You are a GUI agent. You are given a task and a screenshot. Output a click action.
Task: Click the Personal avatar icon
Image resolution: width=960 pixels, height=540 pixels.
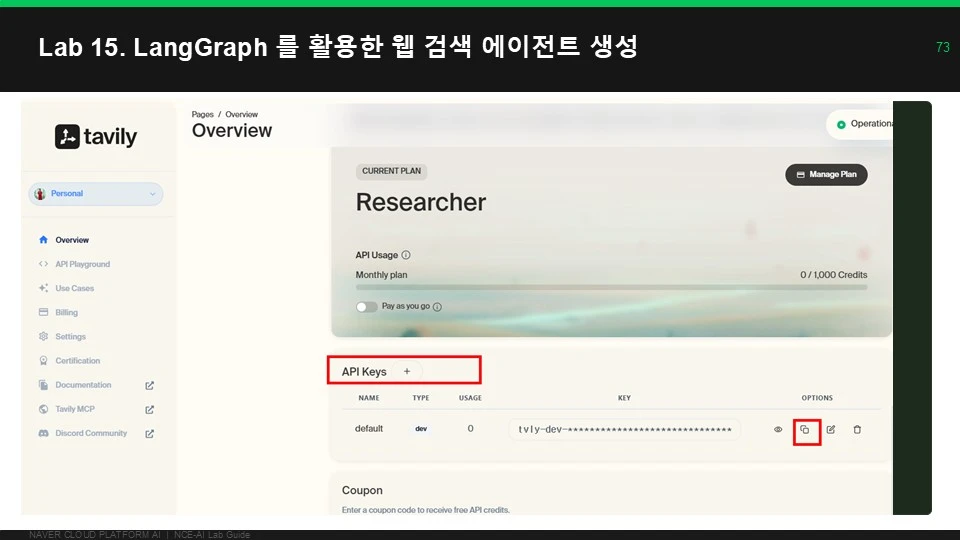coord(40,193)
